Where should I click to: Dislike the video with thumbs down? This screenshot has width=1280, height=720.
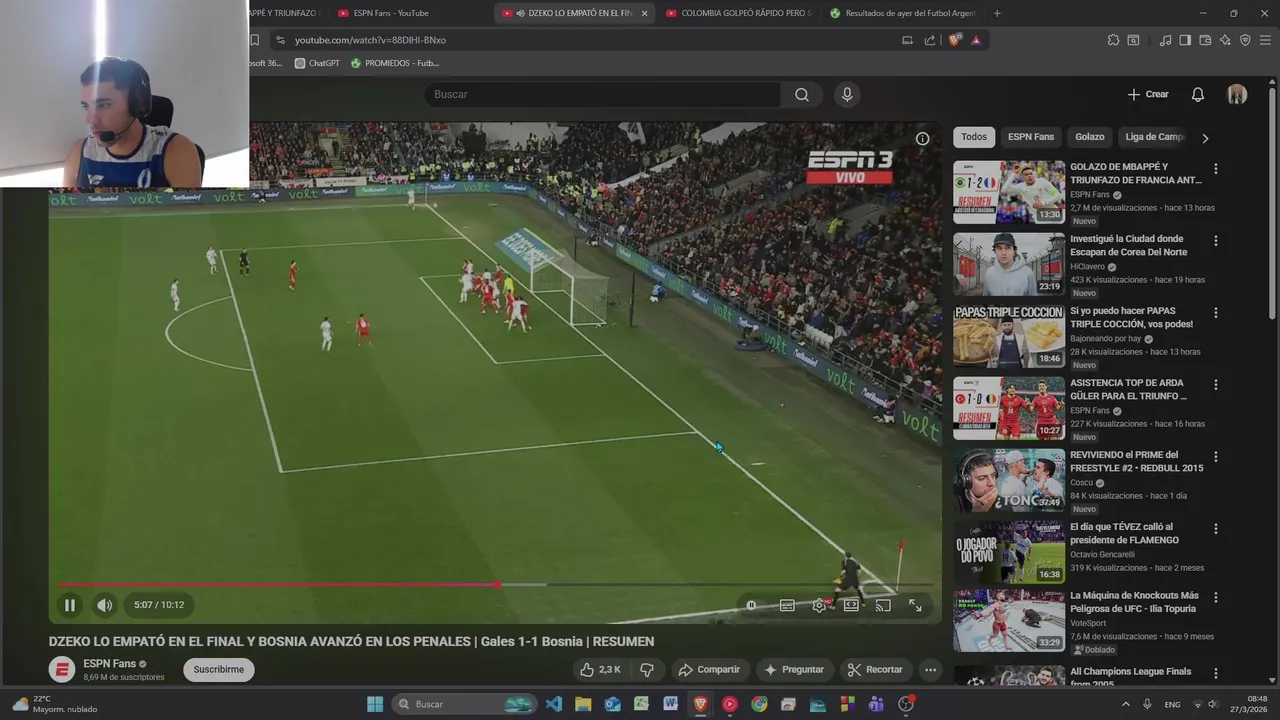click(x=647, y=670)
